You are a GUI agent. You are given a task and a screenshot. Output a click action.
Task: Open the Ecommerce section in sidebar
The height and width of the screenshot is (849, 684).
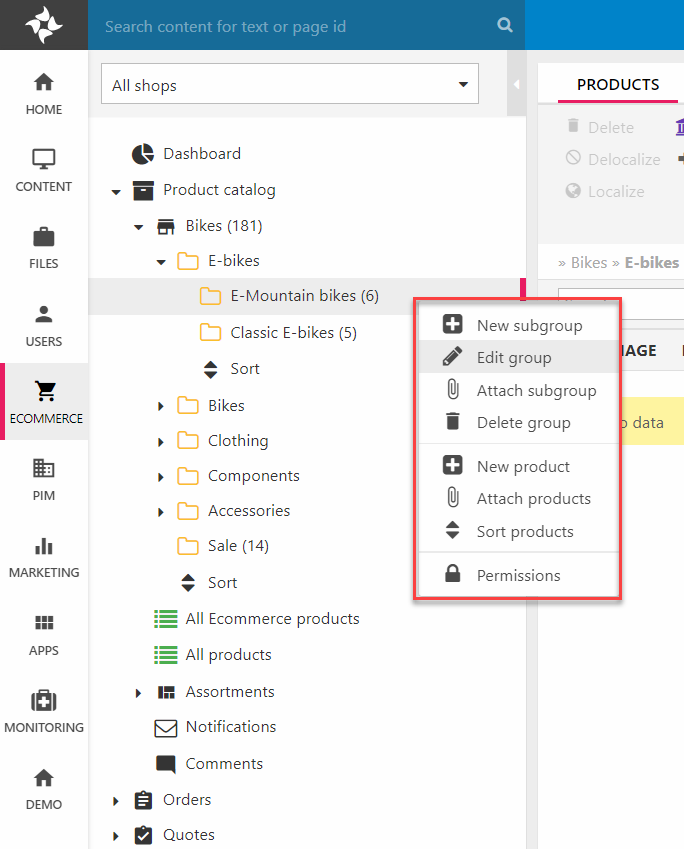44,401
